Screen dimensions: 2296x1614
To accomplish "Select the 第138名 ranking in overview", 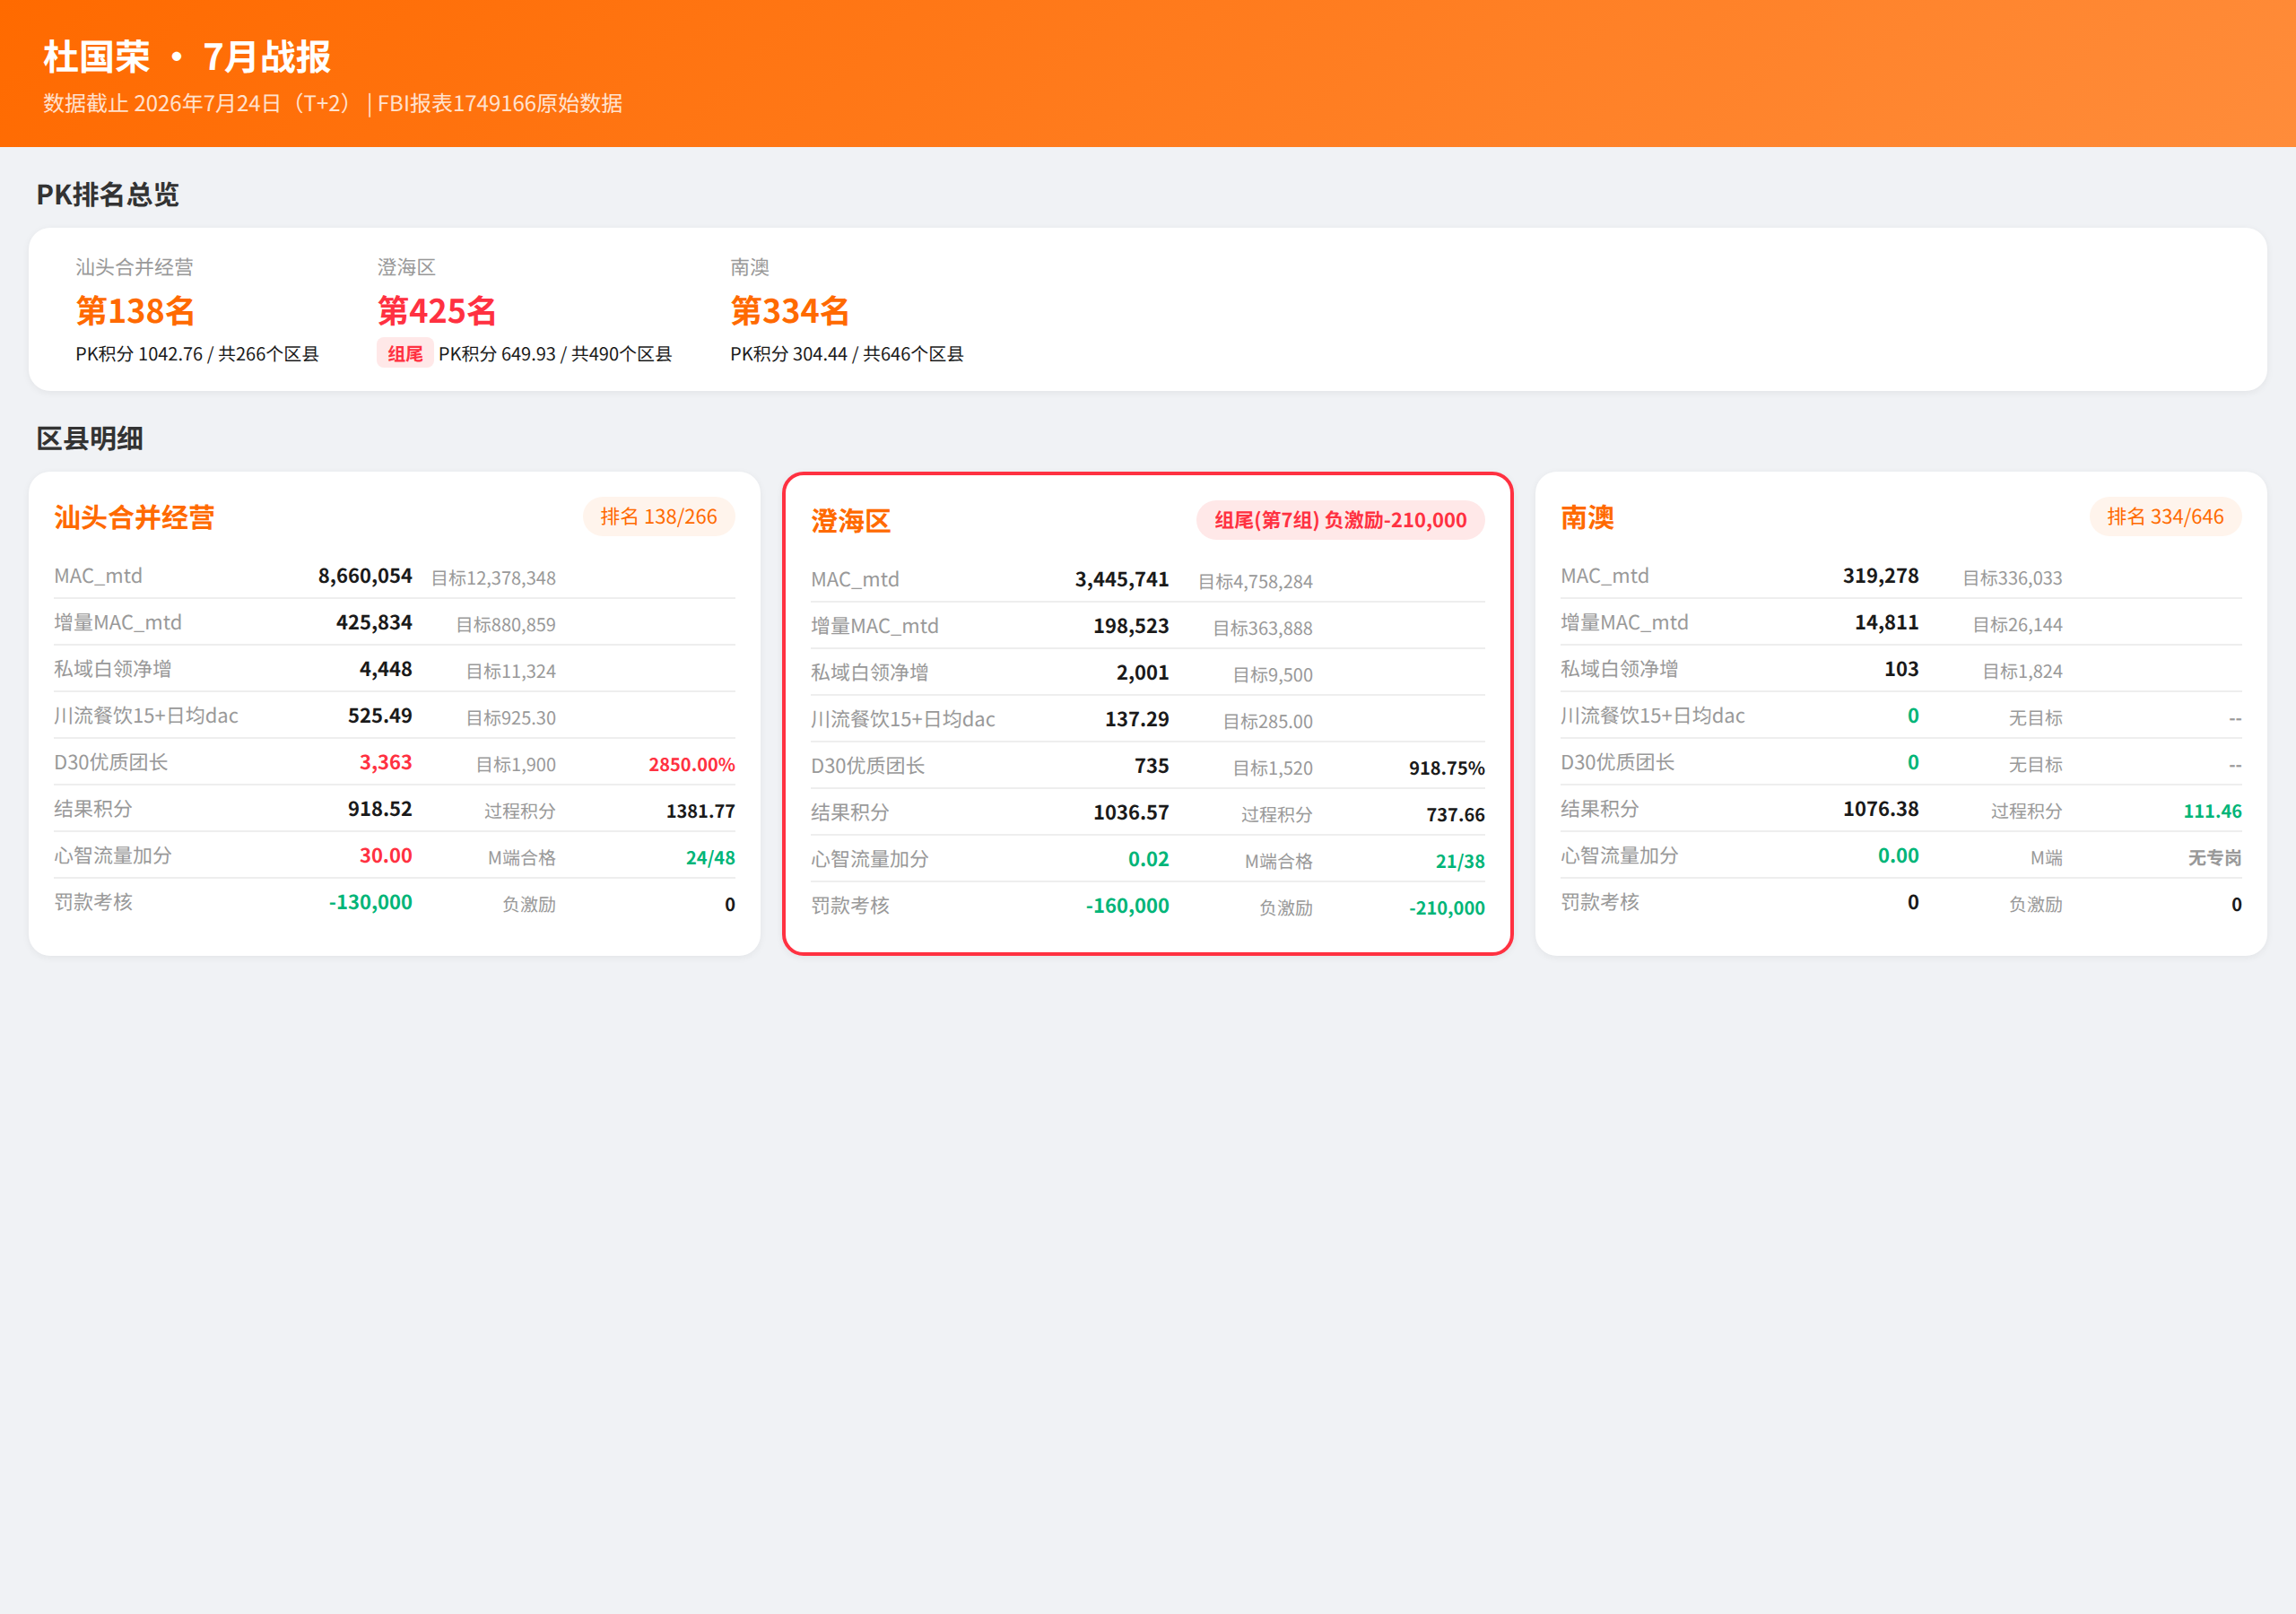I will tap(135, 311).
